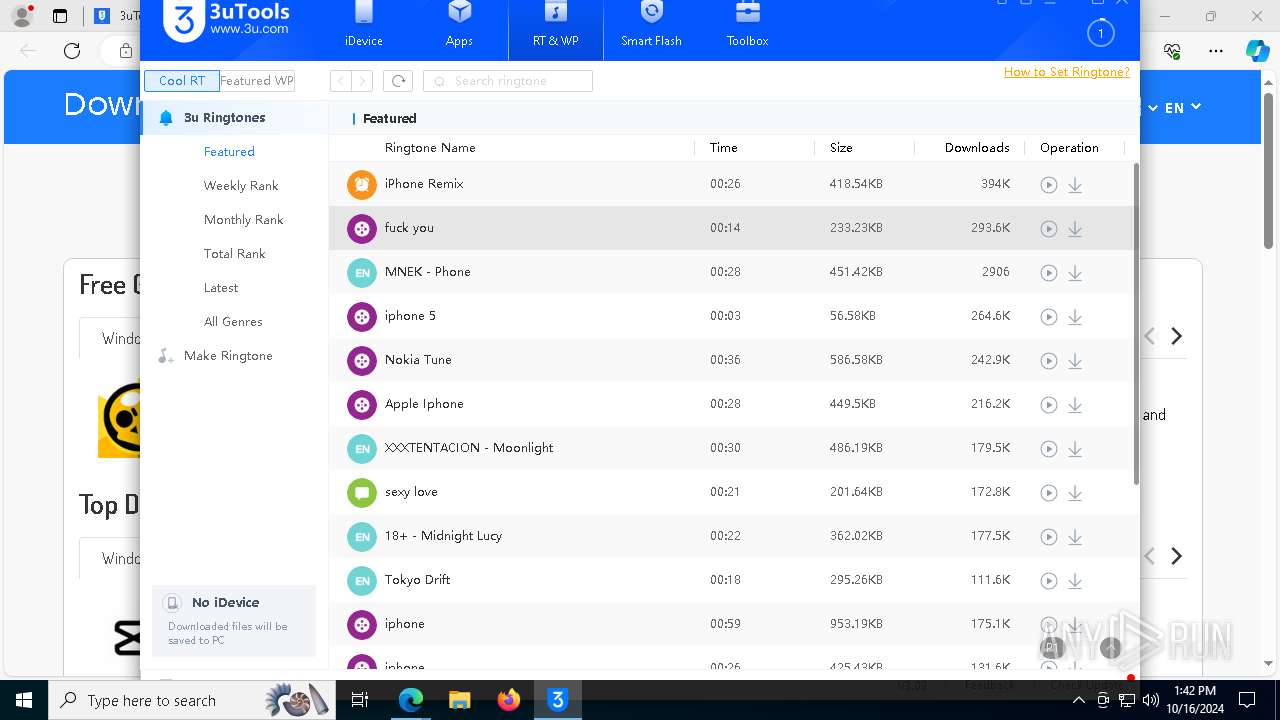Open browser settings ellipsis menu
Screen dimensions: 1280x720
point(1216,51)
